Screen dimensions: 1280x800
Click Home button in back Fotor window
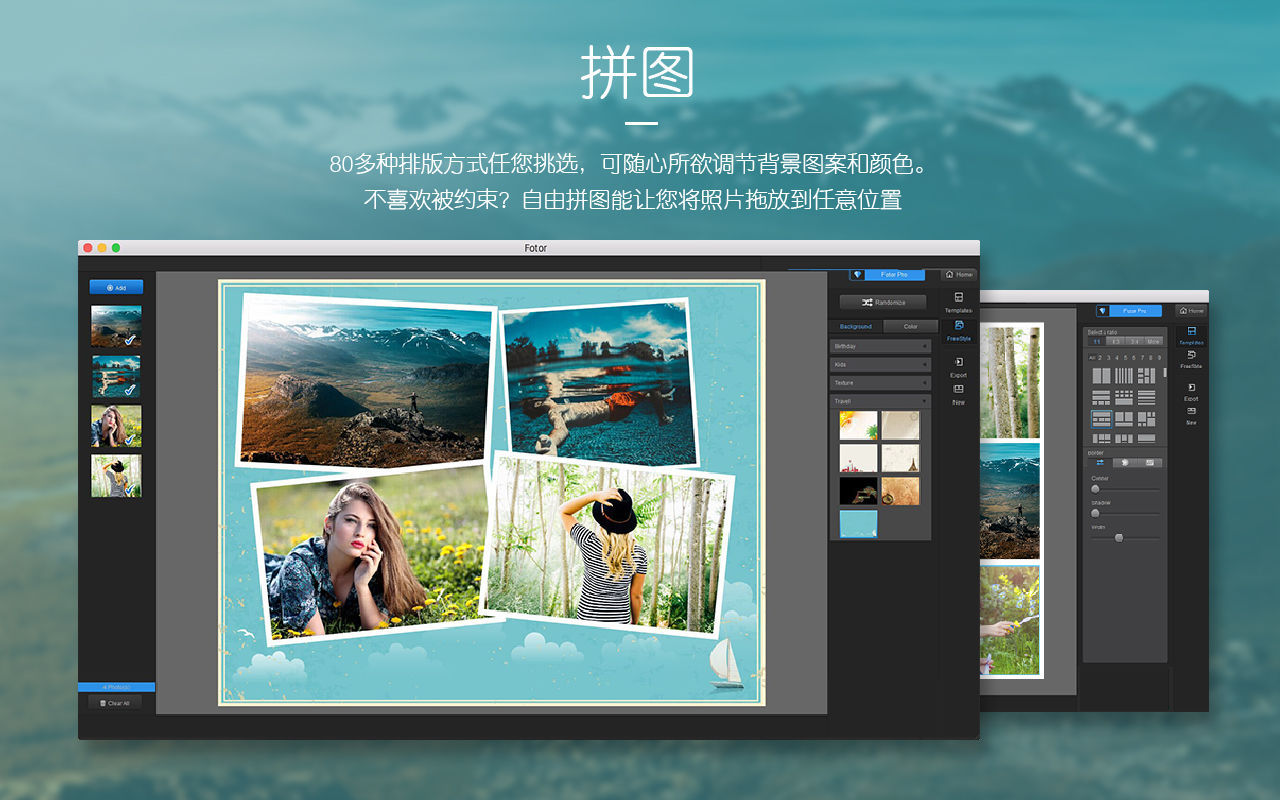pyautogui.click(x=1191, y=311)
